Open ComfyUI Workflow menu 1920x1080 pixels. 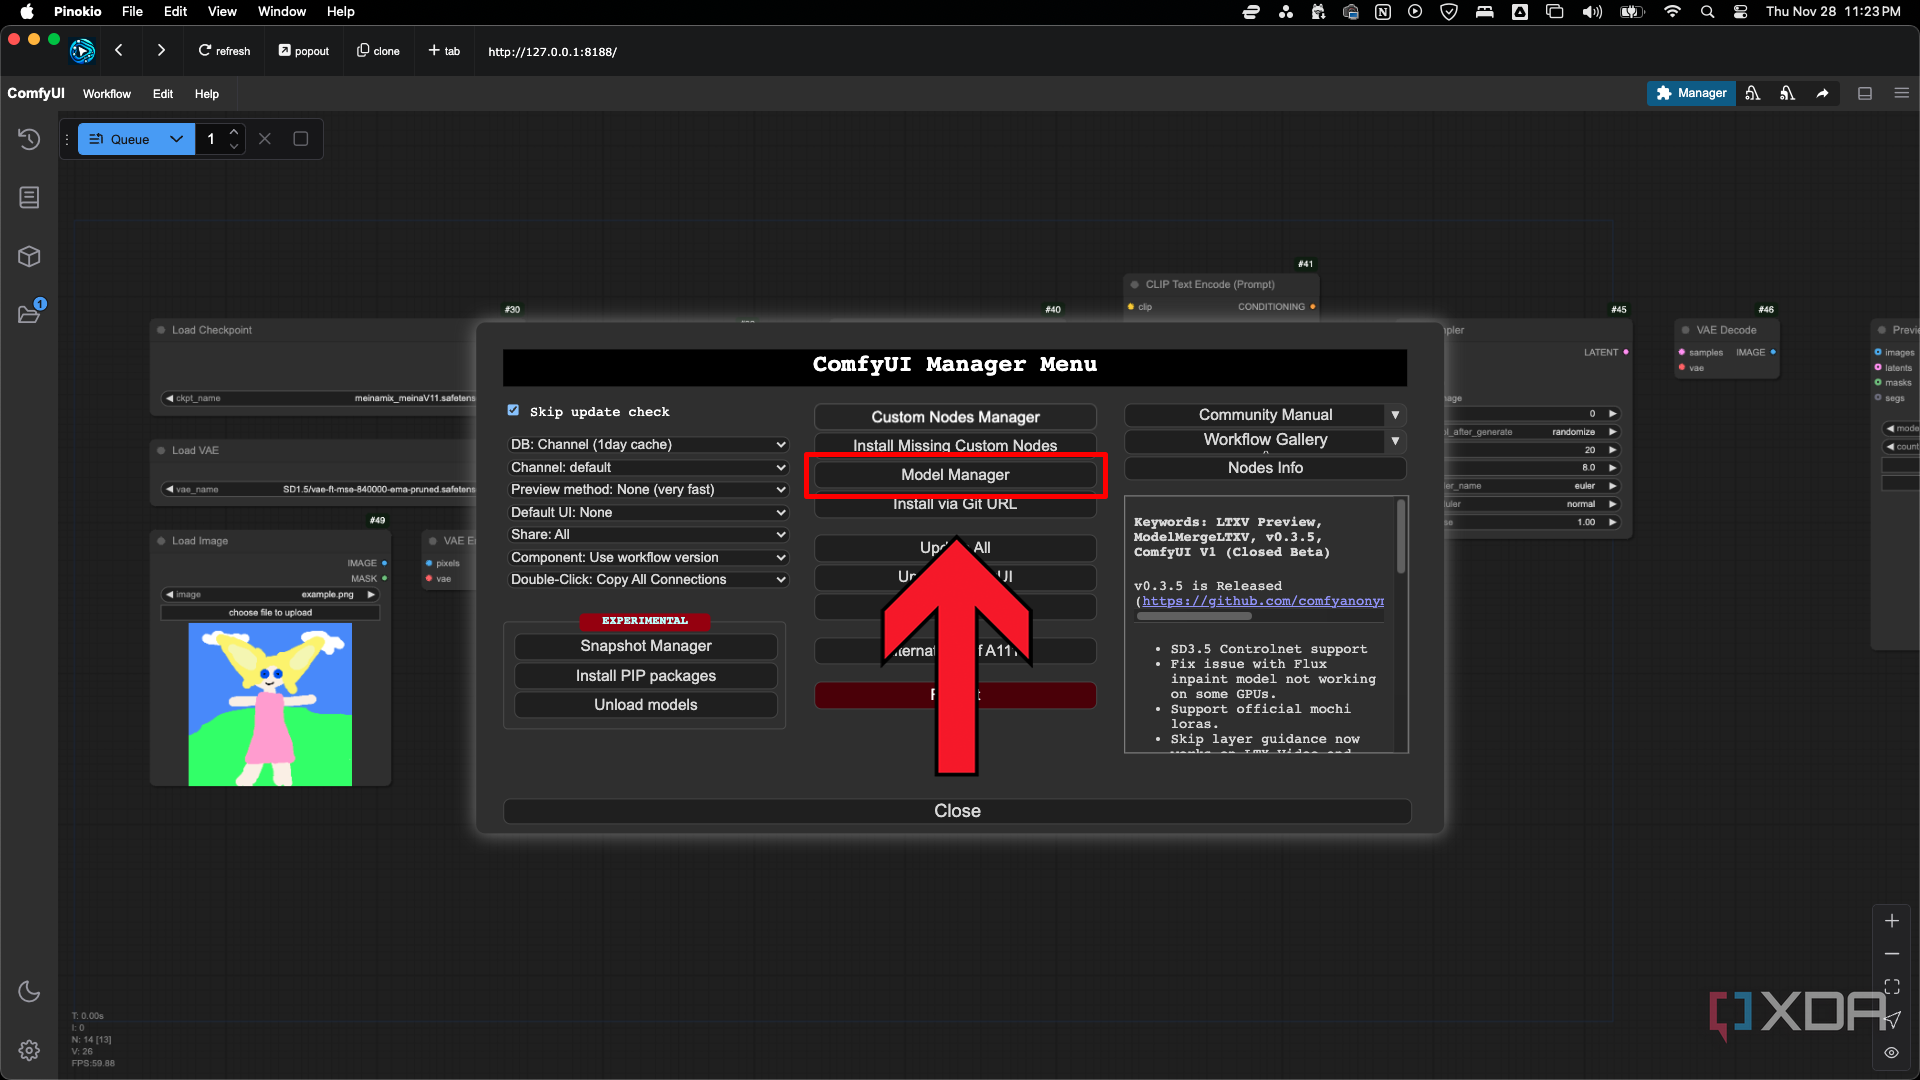[107, 94]
